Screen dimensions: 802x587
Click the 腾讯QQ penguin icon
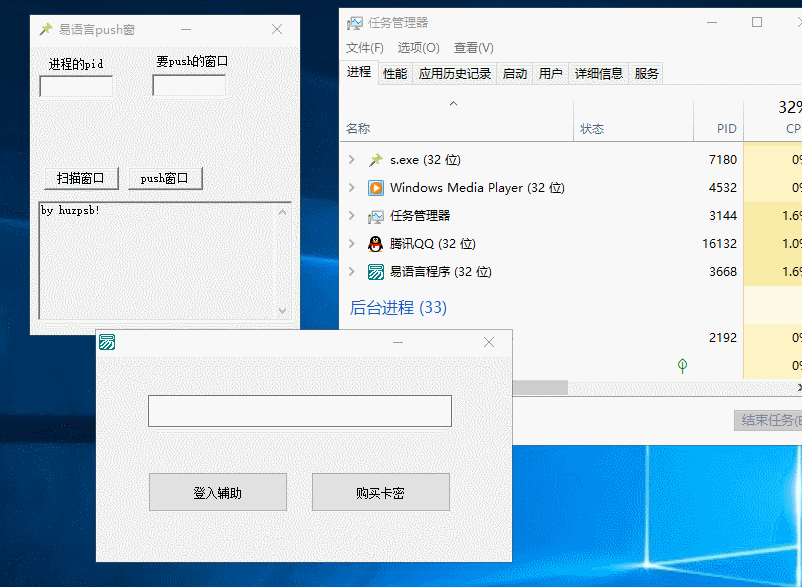[x=376, y=244]
